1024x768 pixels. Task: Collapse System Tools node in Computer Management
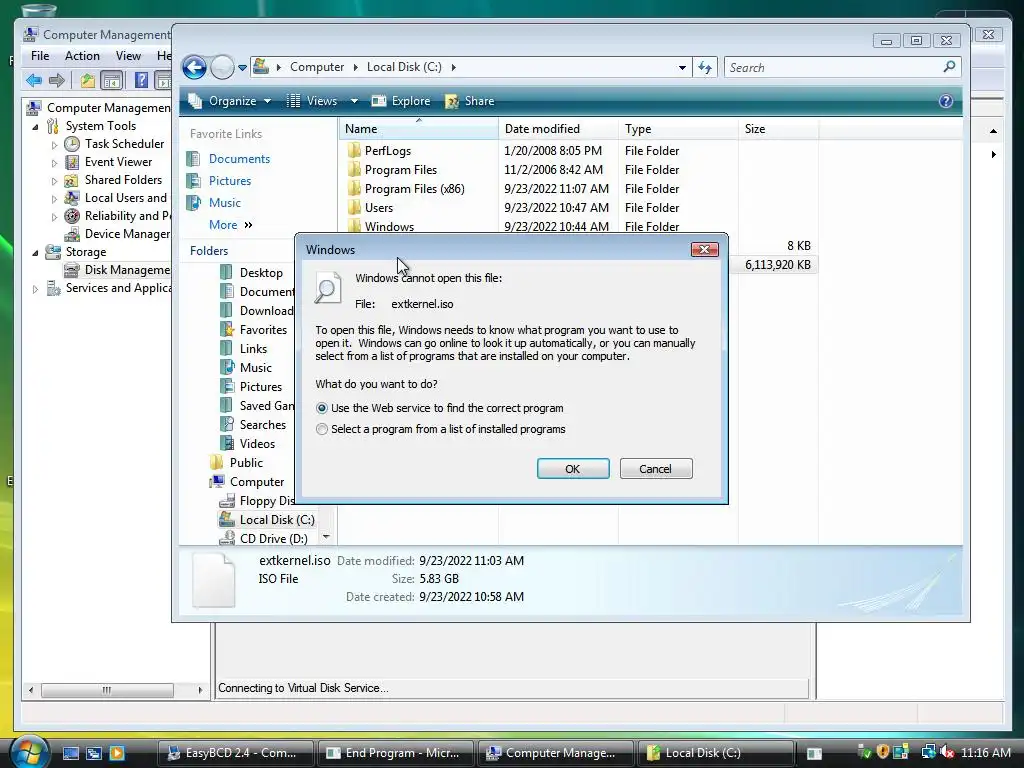click(35, 127)
